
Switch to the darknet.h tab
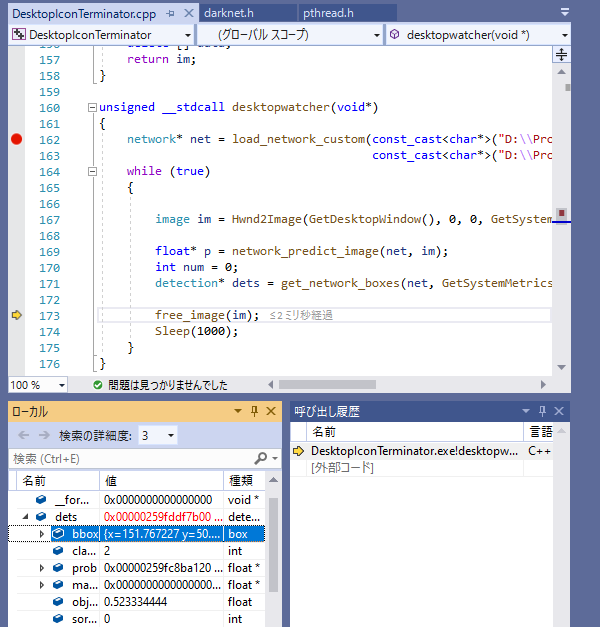click(229, 13)
